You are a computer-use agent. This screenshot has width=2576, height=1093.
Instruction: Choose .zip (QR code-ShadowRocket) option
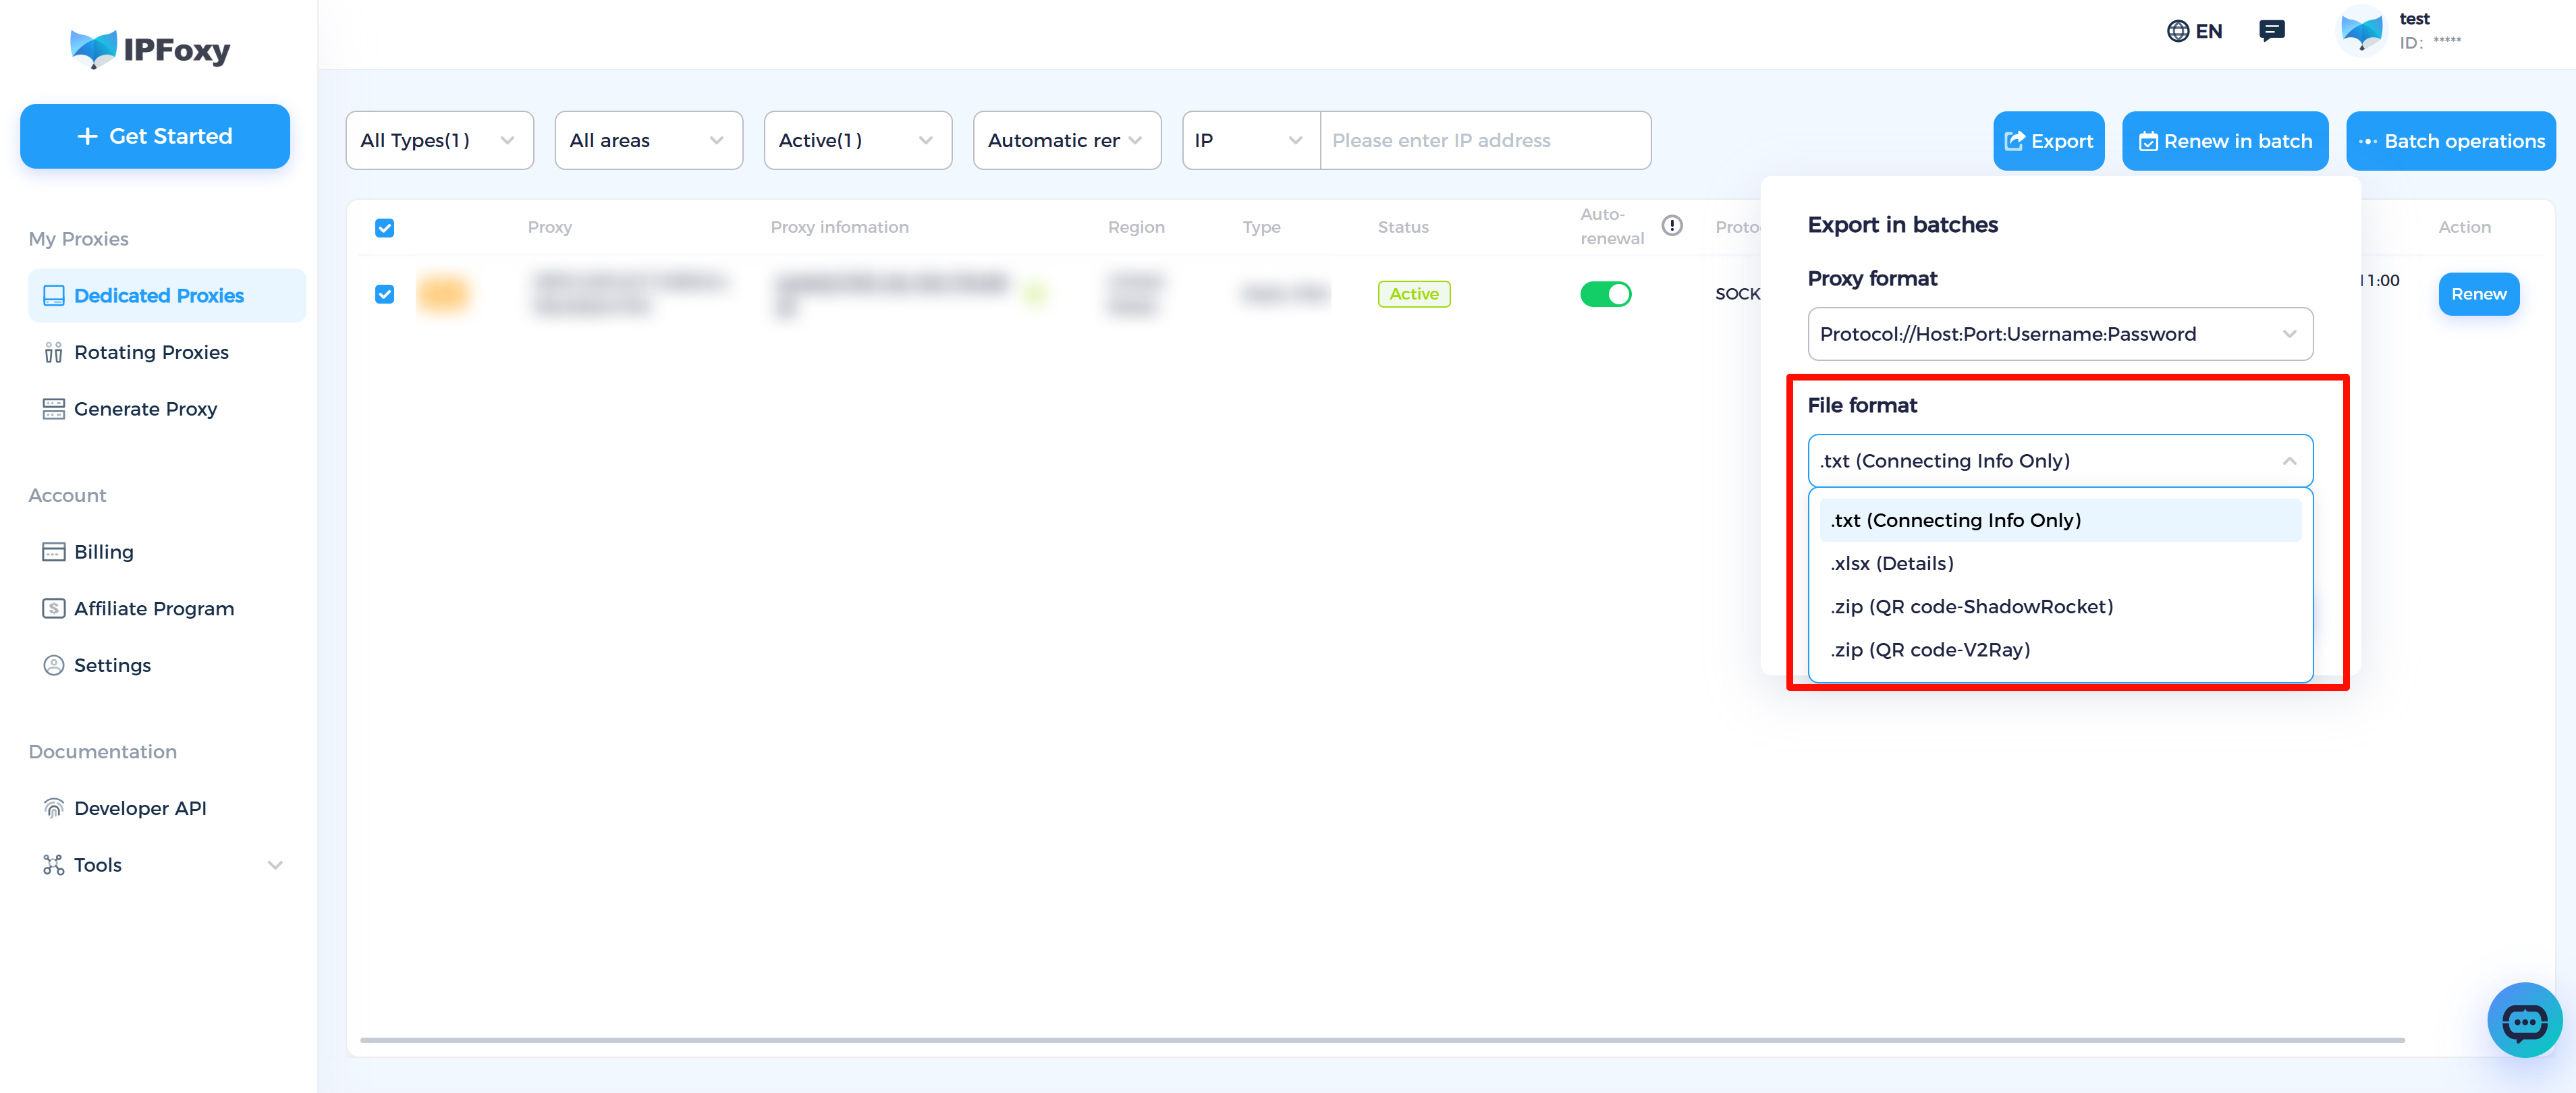click(x=2059, y=607)
